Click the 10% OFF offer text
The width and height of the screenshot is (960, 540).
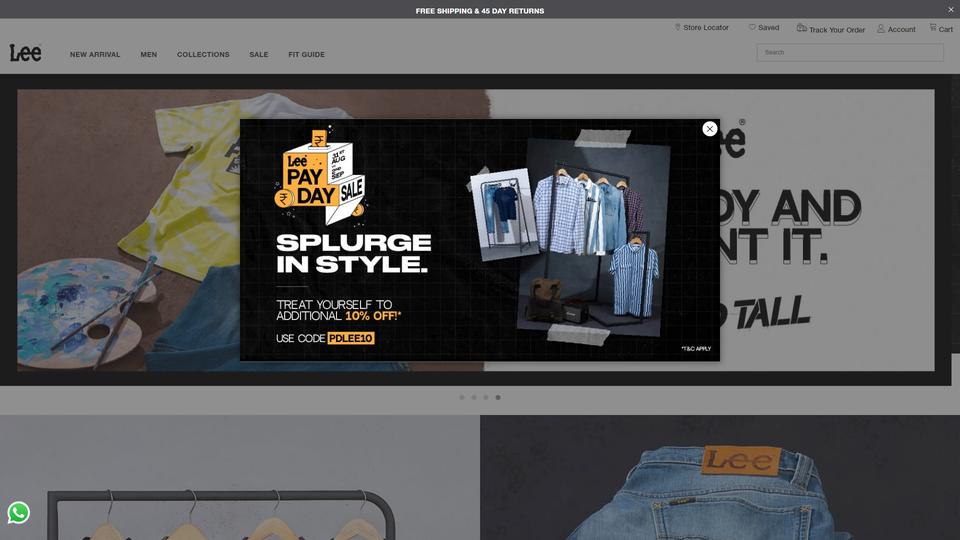point(373,316)
